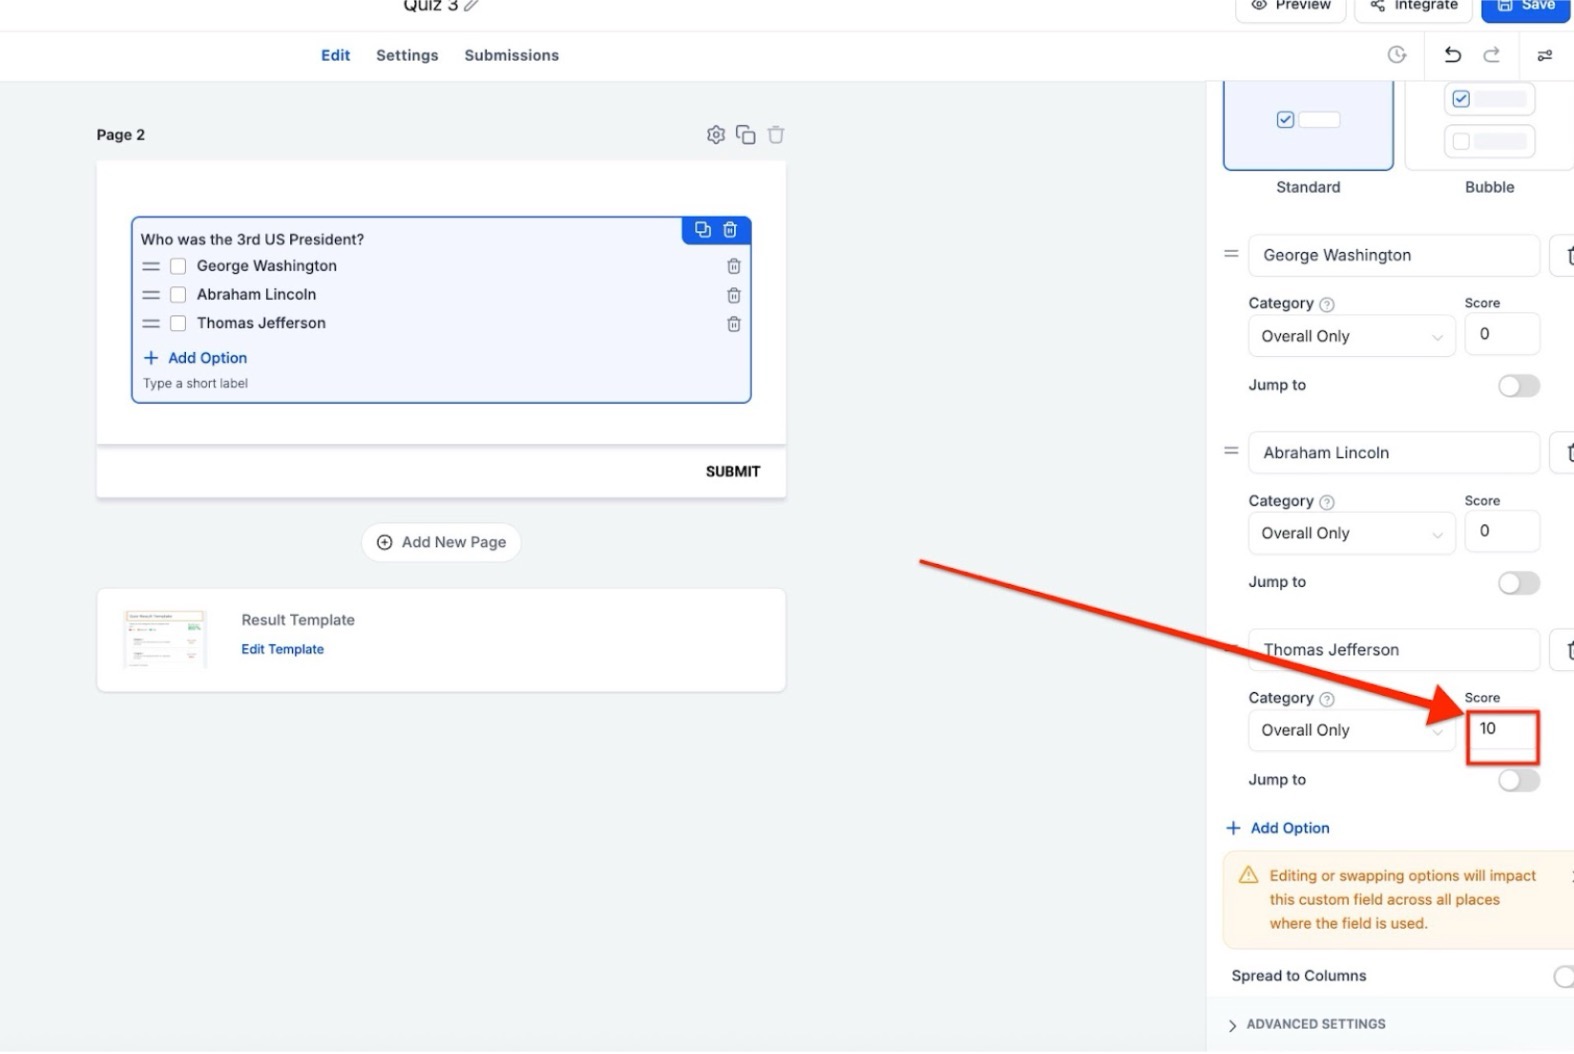Open Category dropdown for Abraham Lincoln
The width and height of the screenshot is (1574, 1054).
(1350, 534)
